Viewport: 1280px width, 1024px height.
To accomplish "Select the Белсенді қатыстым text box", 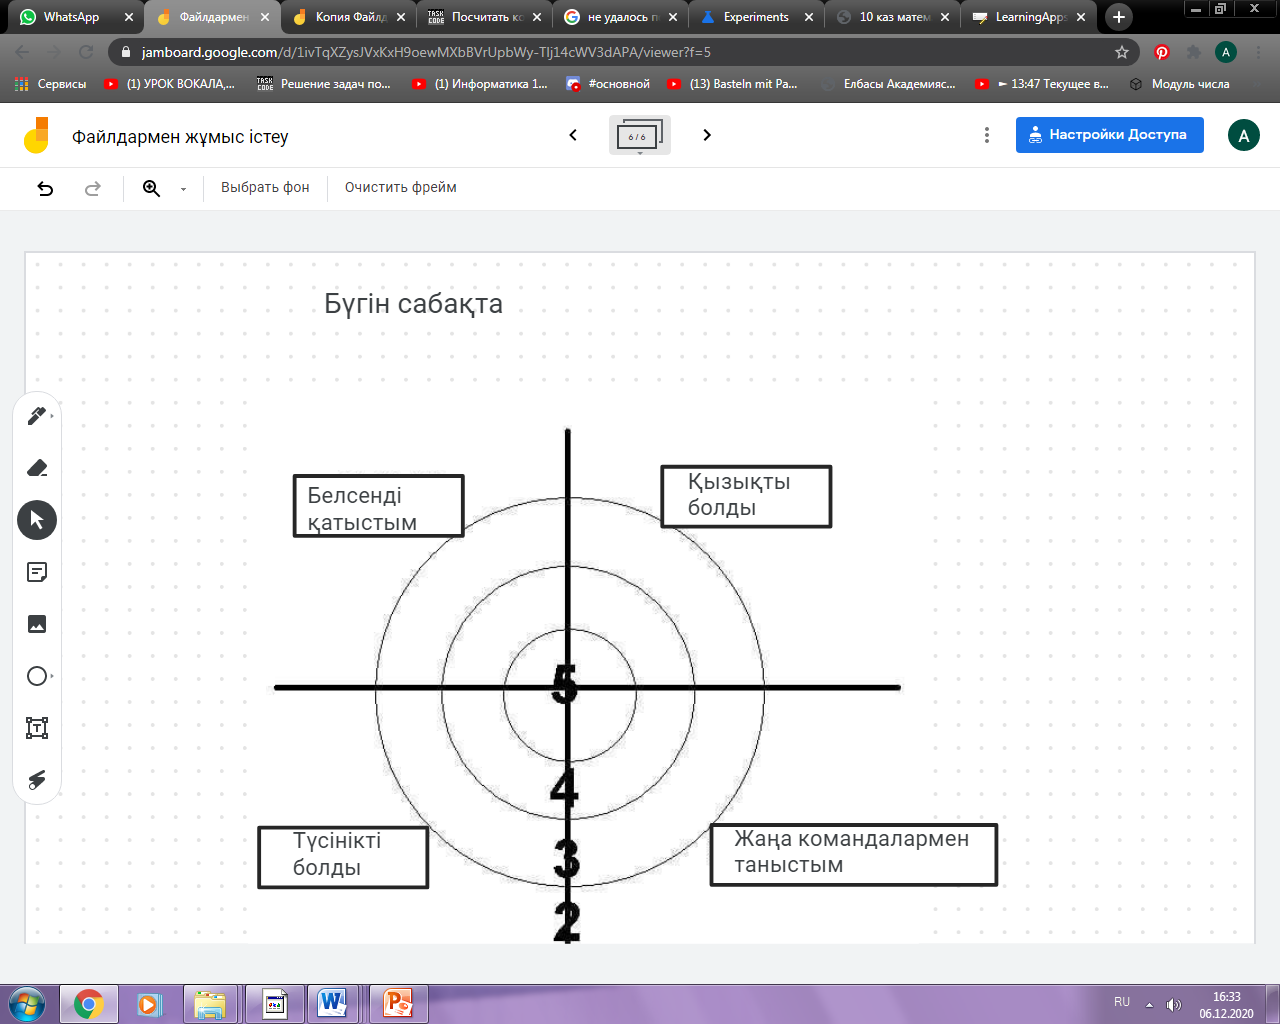I will [378, 507].
